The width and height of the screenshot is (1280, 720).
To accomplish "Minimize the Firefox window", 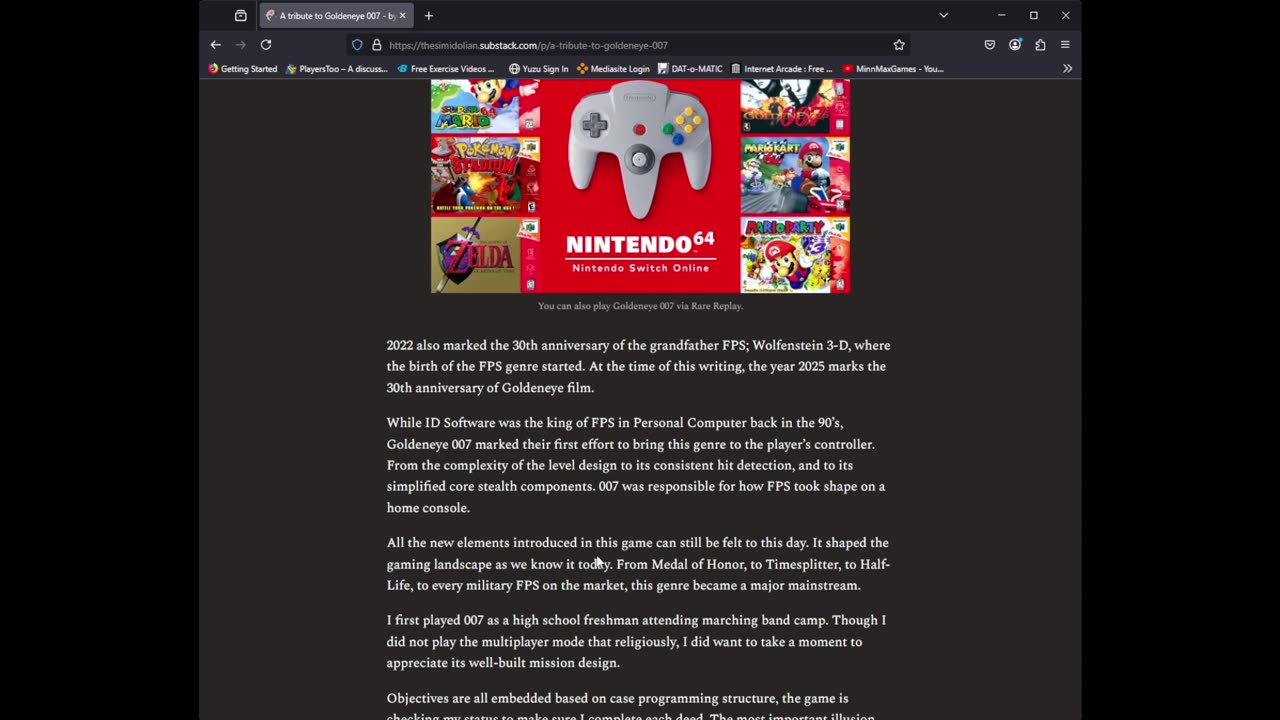I will pyautogui.click(x=1001, y=16).
